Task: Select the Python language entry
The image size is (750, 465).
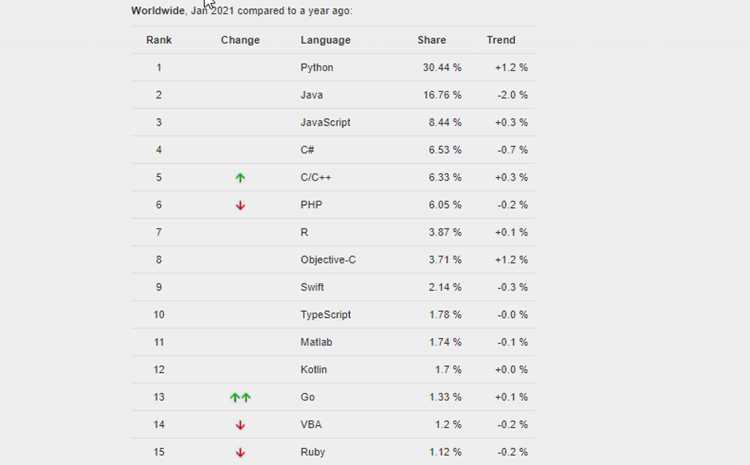Action: [x=317, y=67]
